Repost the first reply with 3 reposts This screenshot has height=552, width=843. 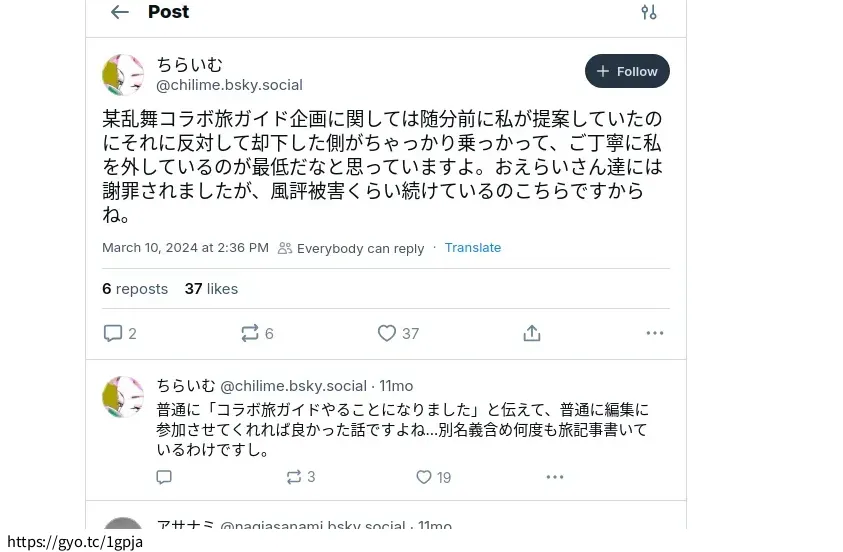point(294,477)
